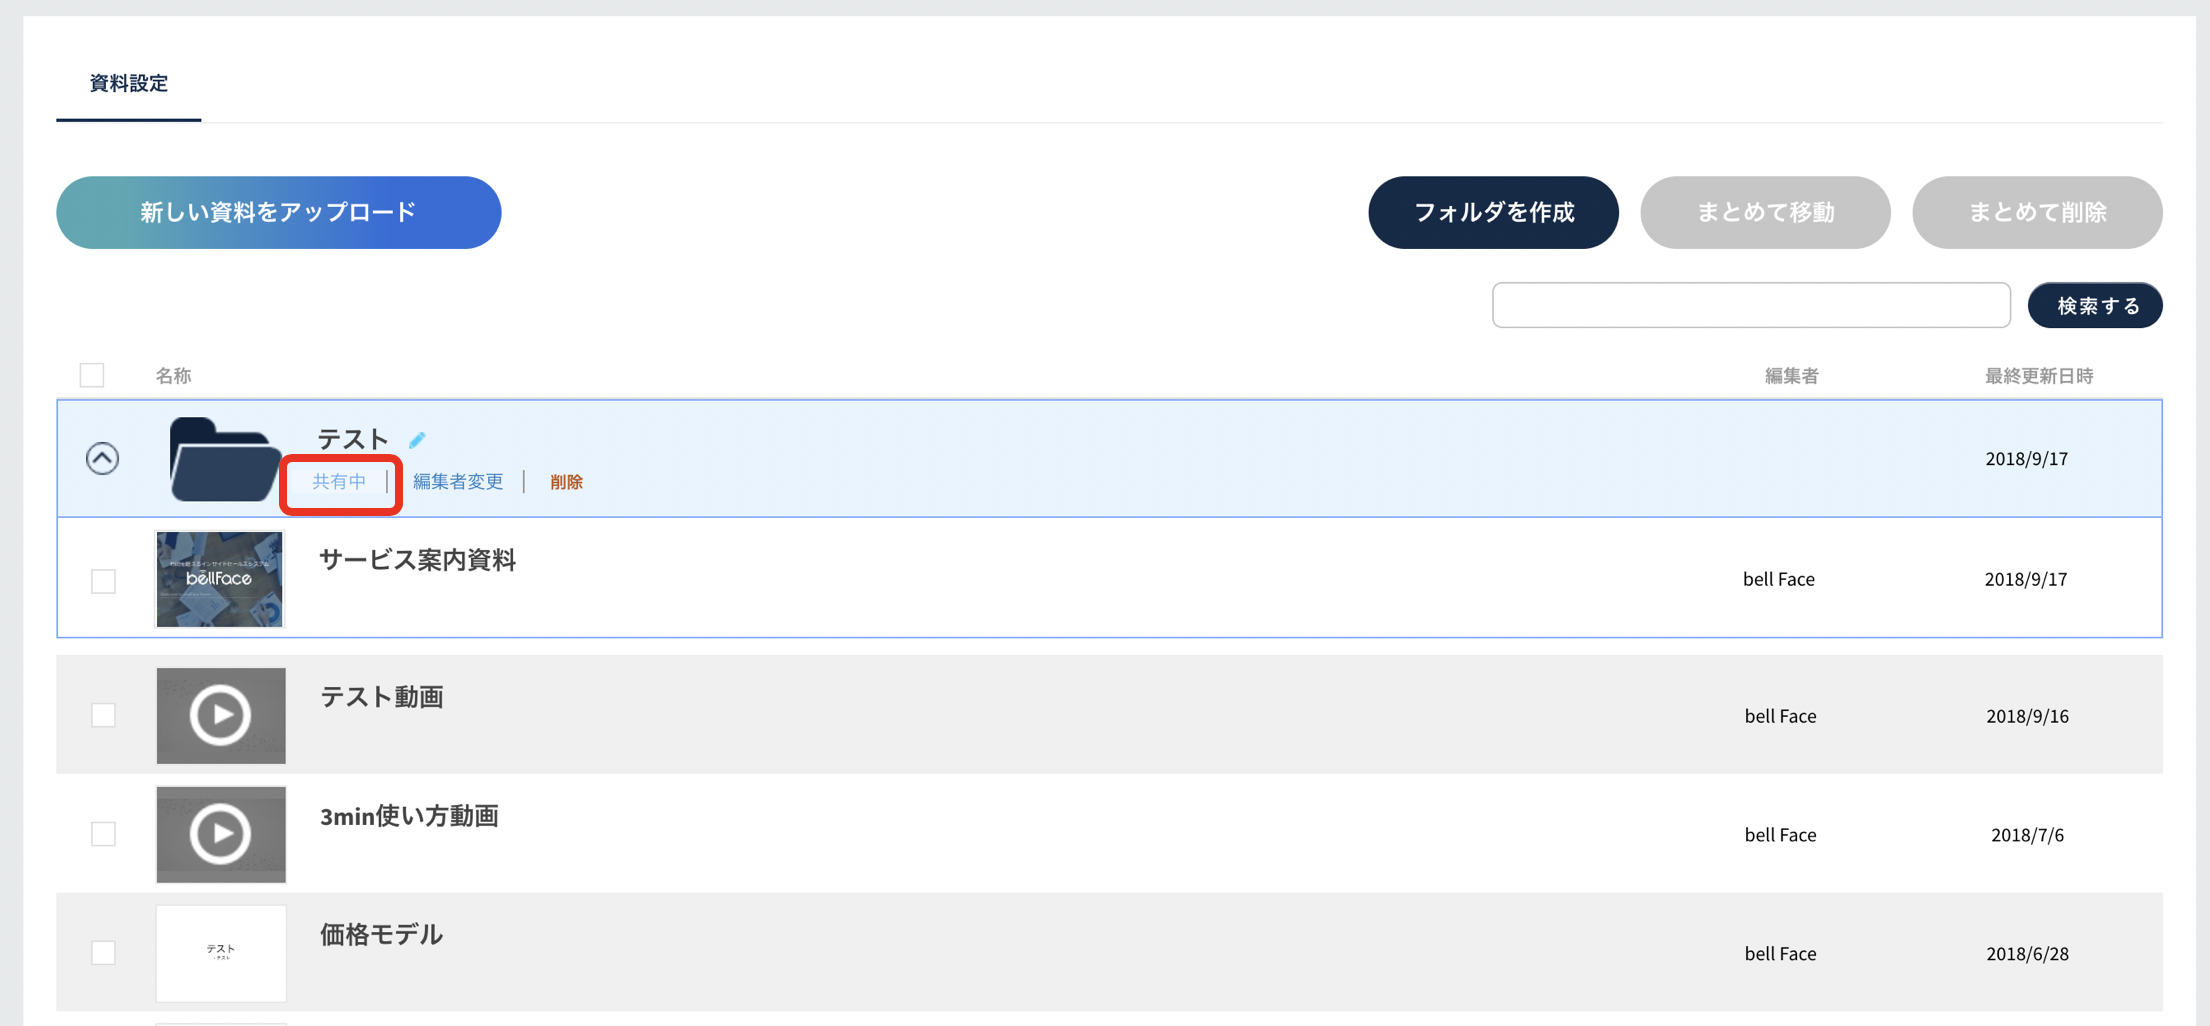Viewport: 2210px width, 1026px height.
Task: Click the 検索する search button
Action: tap(2095, 305)
